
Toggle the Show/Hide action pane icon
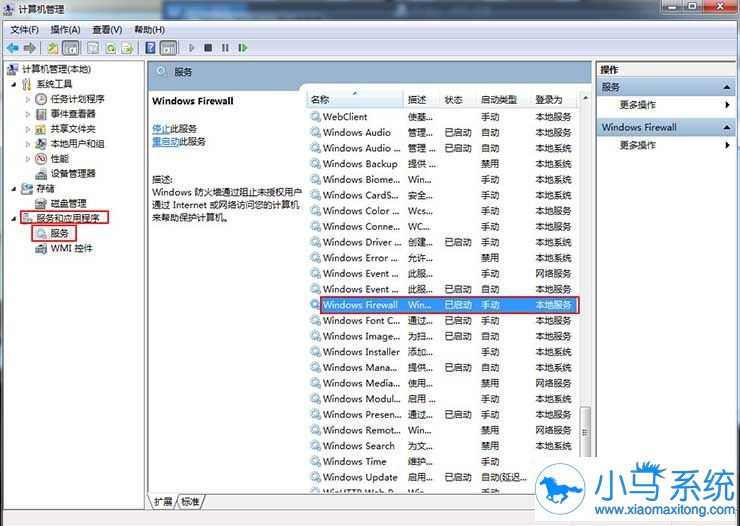coord(168,48)
